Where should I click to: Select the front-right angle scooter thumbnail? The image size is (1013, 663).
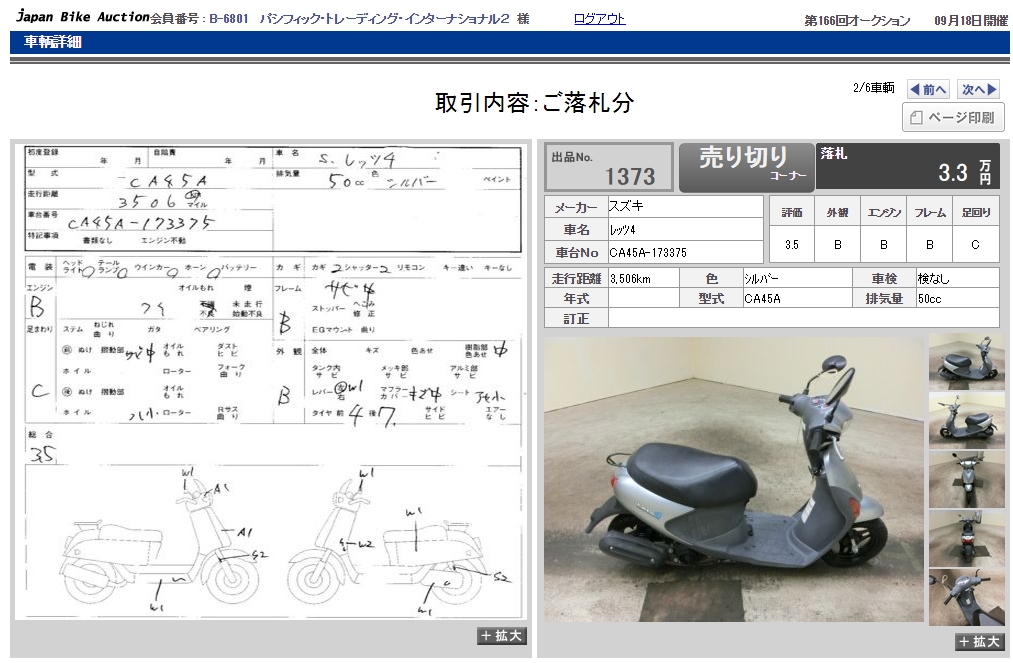point(966,420)
